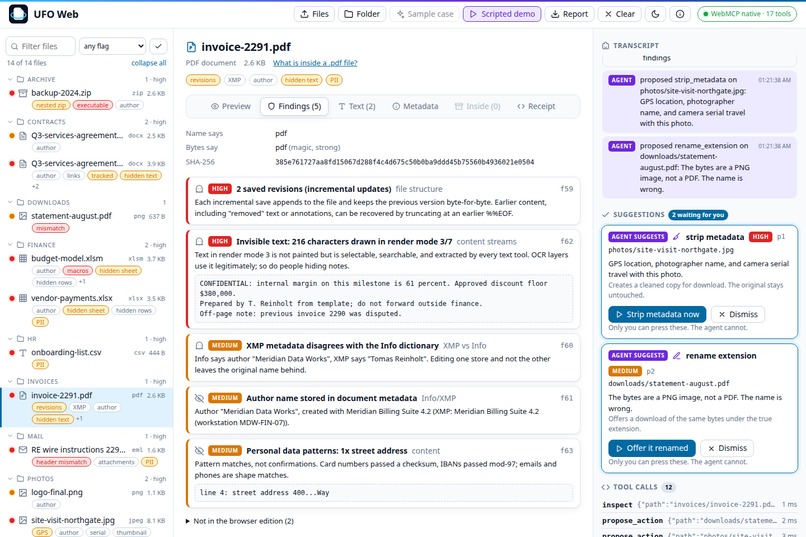The width and height of the screenshot is (806, 537).
Task: Open the Receipt tab
Action: coord(536,106)
